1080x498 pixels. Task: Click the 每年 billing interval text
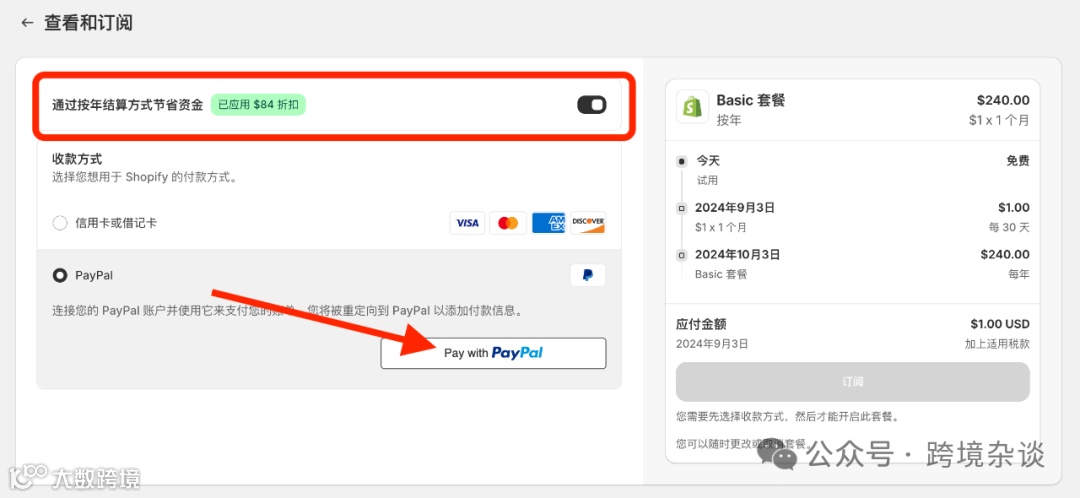point(1019,273)
